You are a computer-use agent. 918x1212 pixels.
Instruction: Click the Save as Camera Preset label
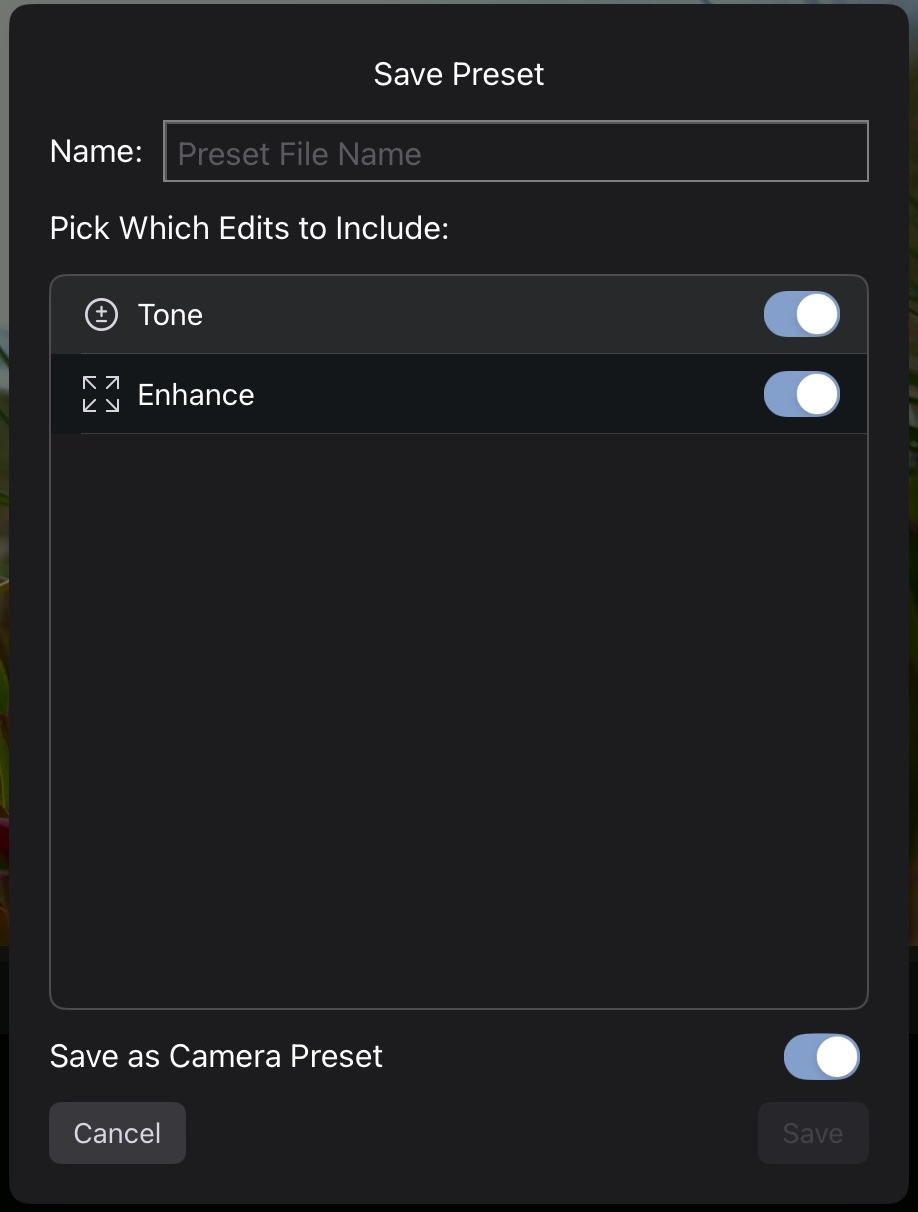click(x=216, y=1057)
